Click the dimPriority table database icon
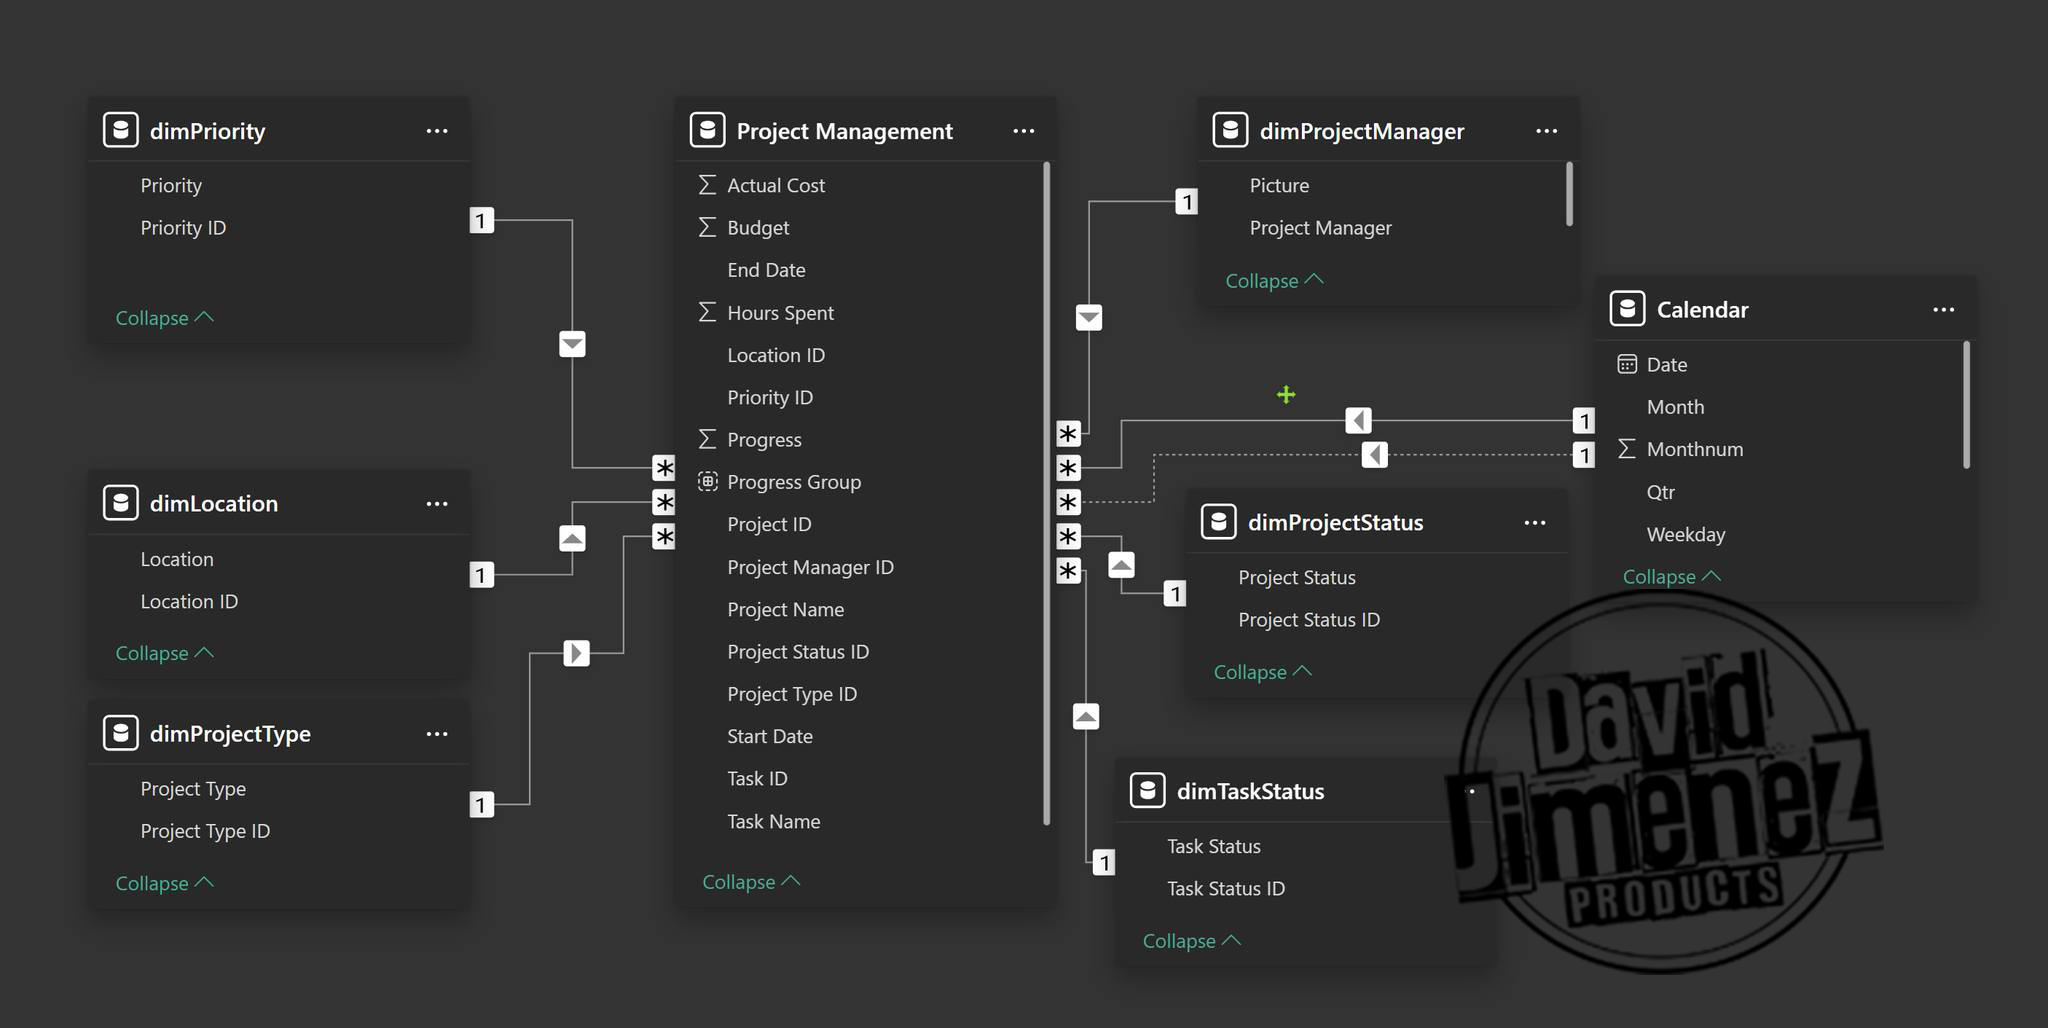The width and height of the screenshot is (2048, 1028). coord(121,131)
